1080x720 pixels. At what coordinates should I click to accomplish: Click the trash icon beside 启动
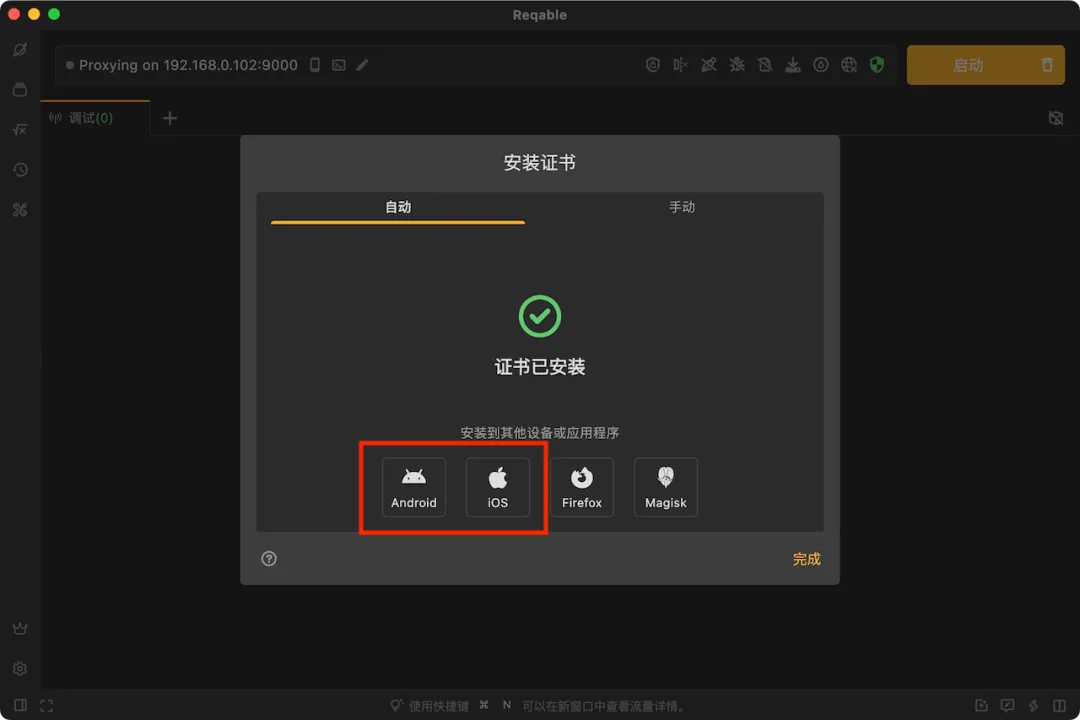point(1047,65)
